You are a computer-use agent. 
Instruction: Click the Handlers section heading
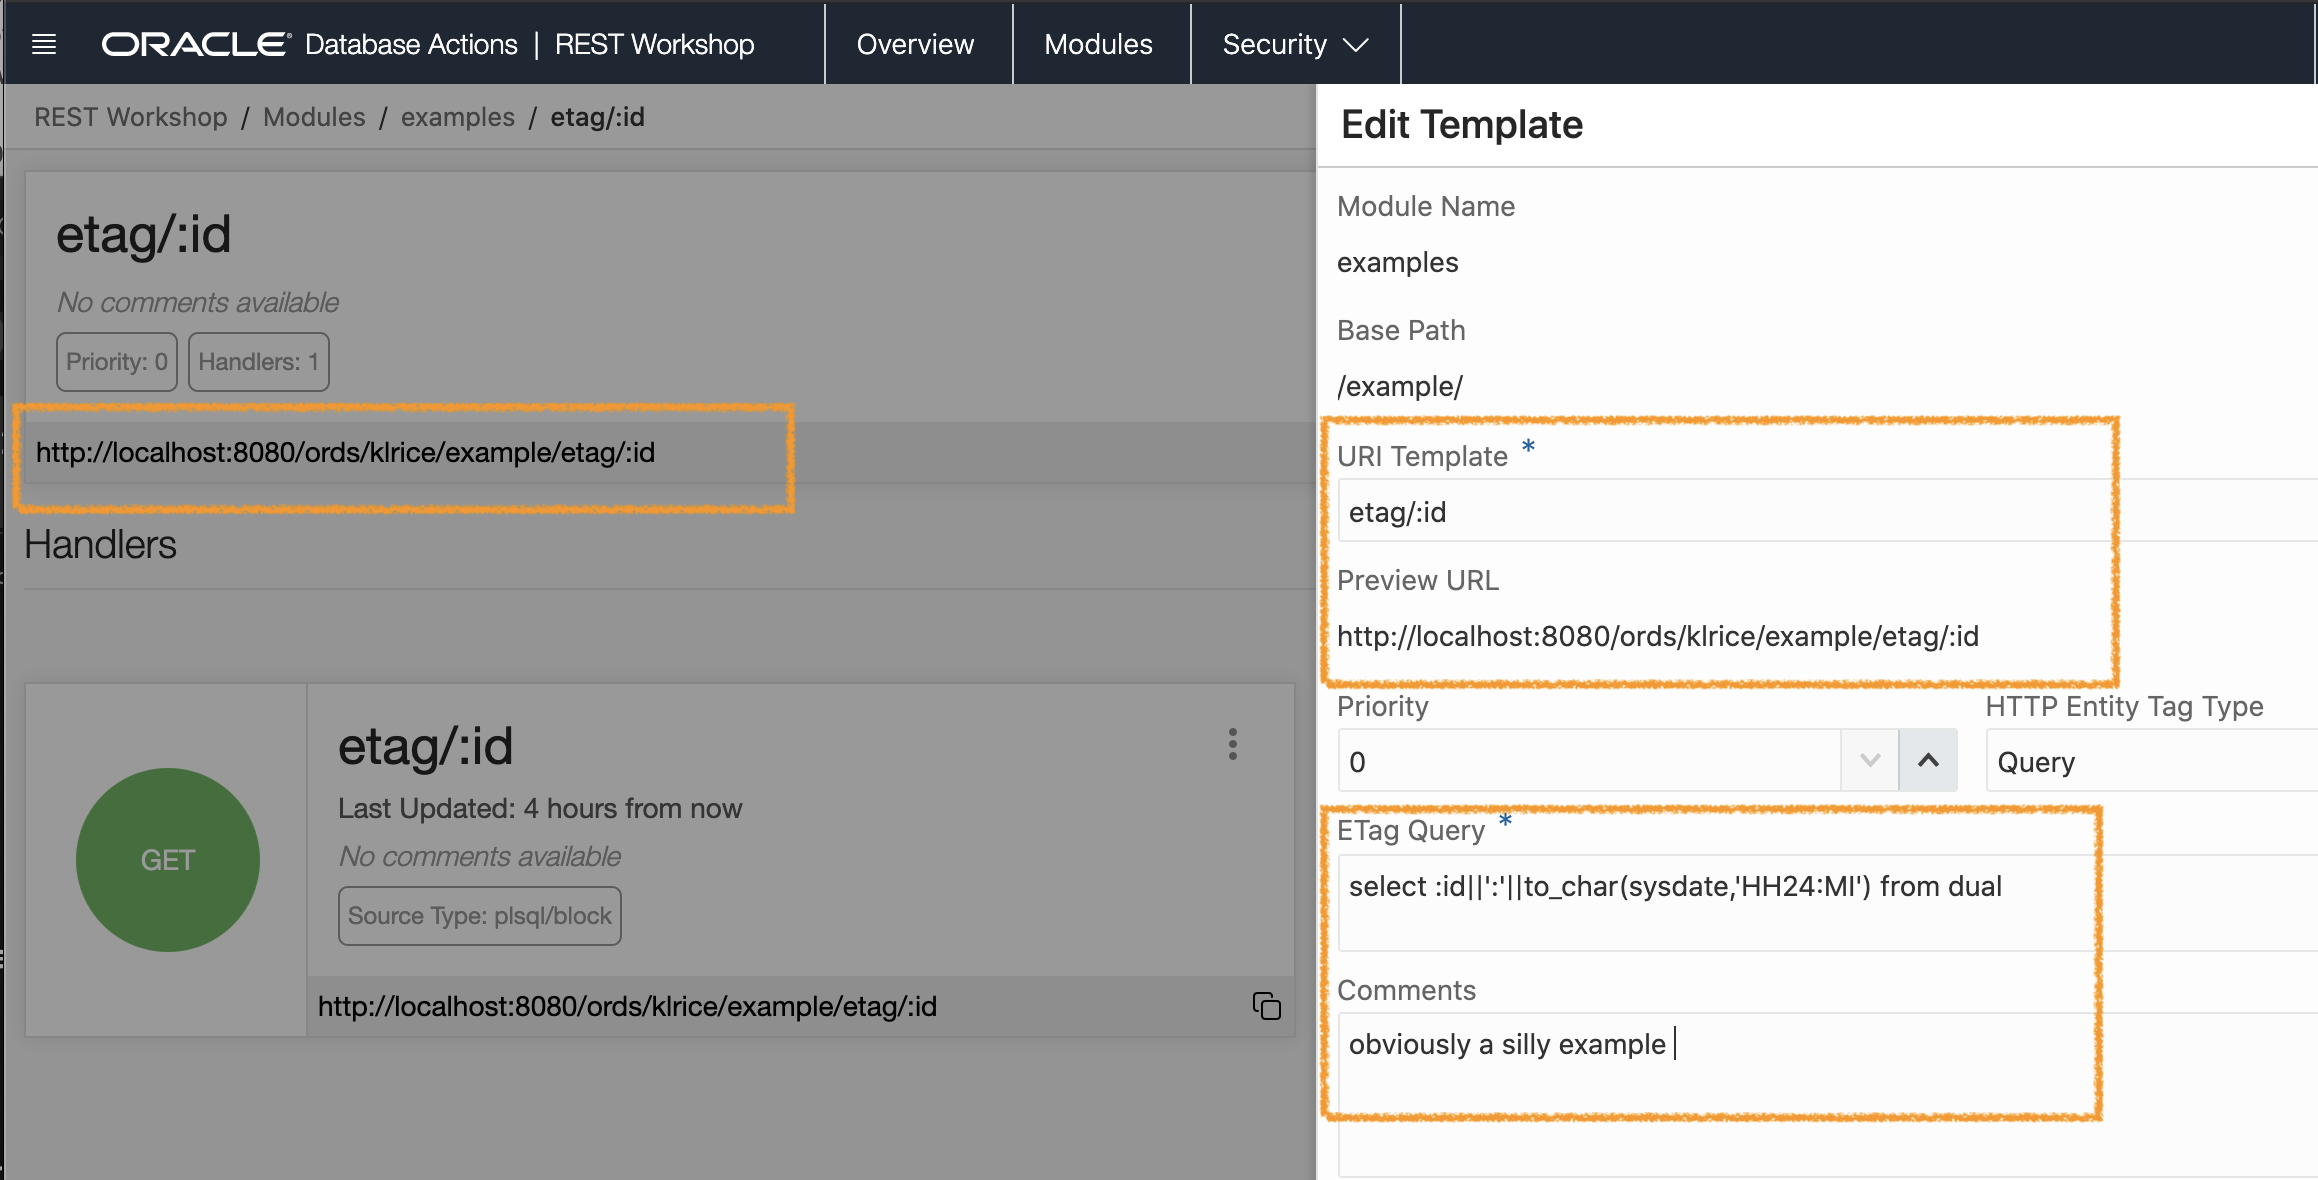click(100, 545)
